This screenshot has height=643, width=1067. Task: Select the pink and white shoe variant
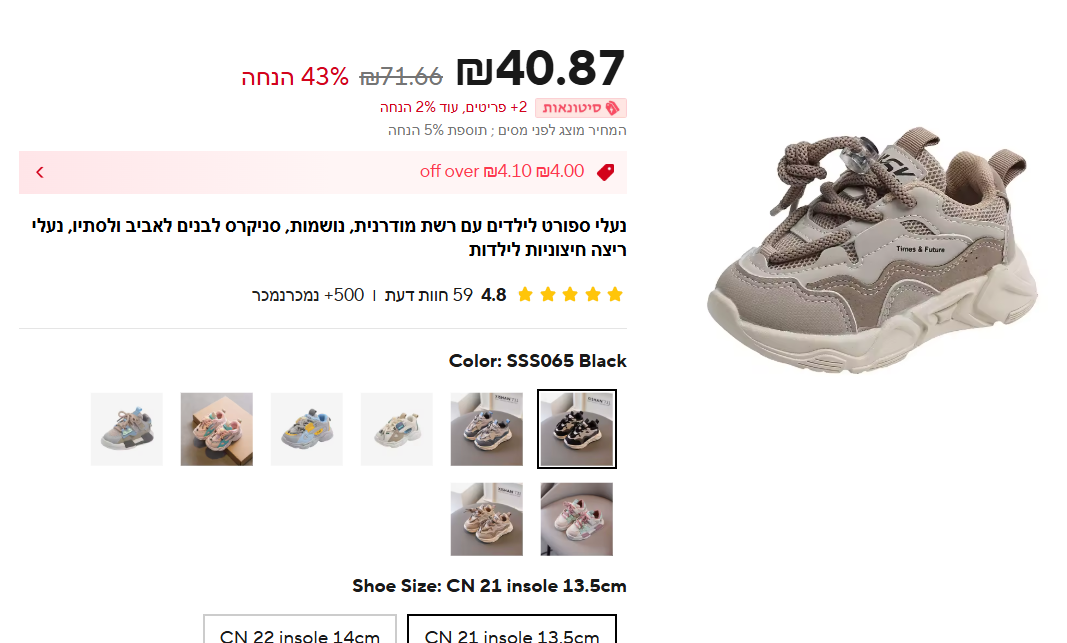577,519
